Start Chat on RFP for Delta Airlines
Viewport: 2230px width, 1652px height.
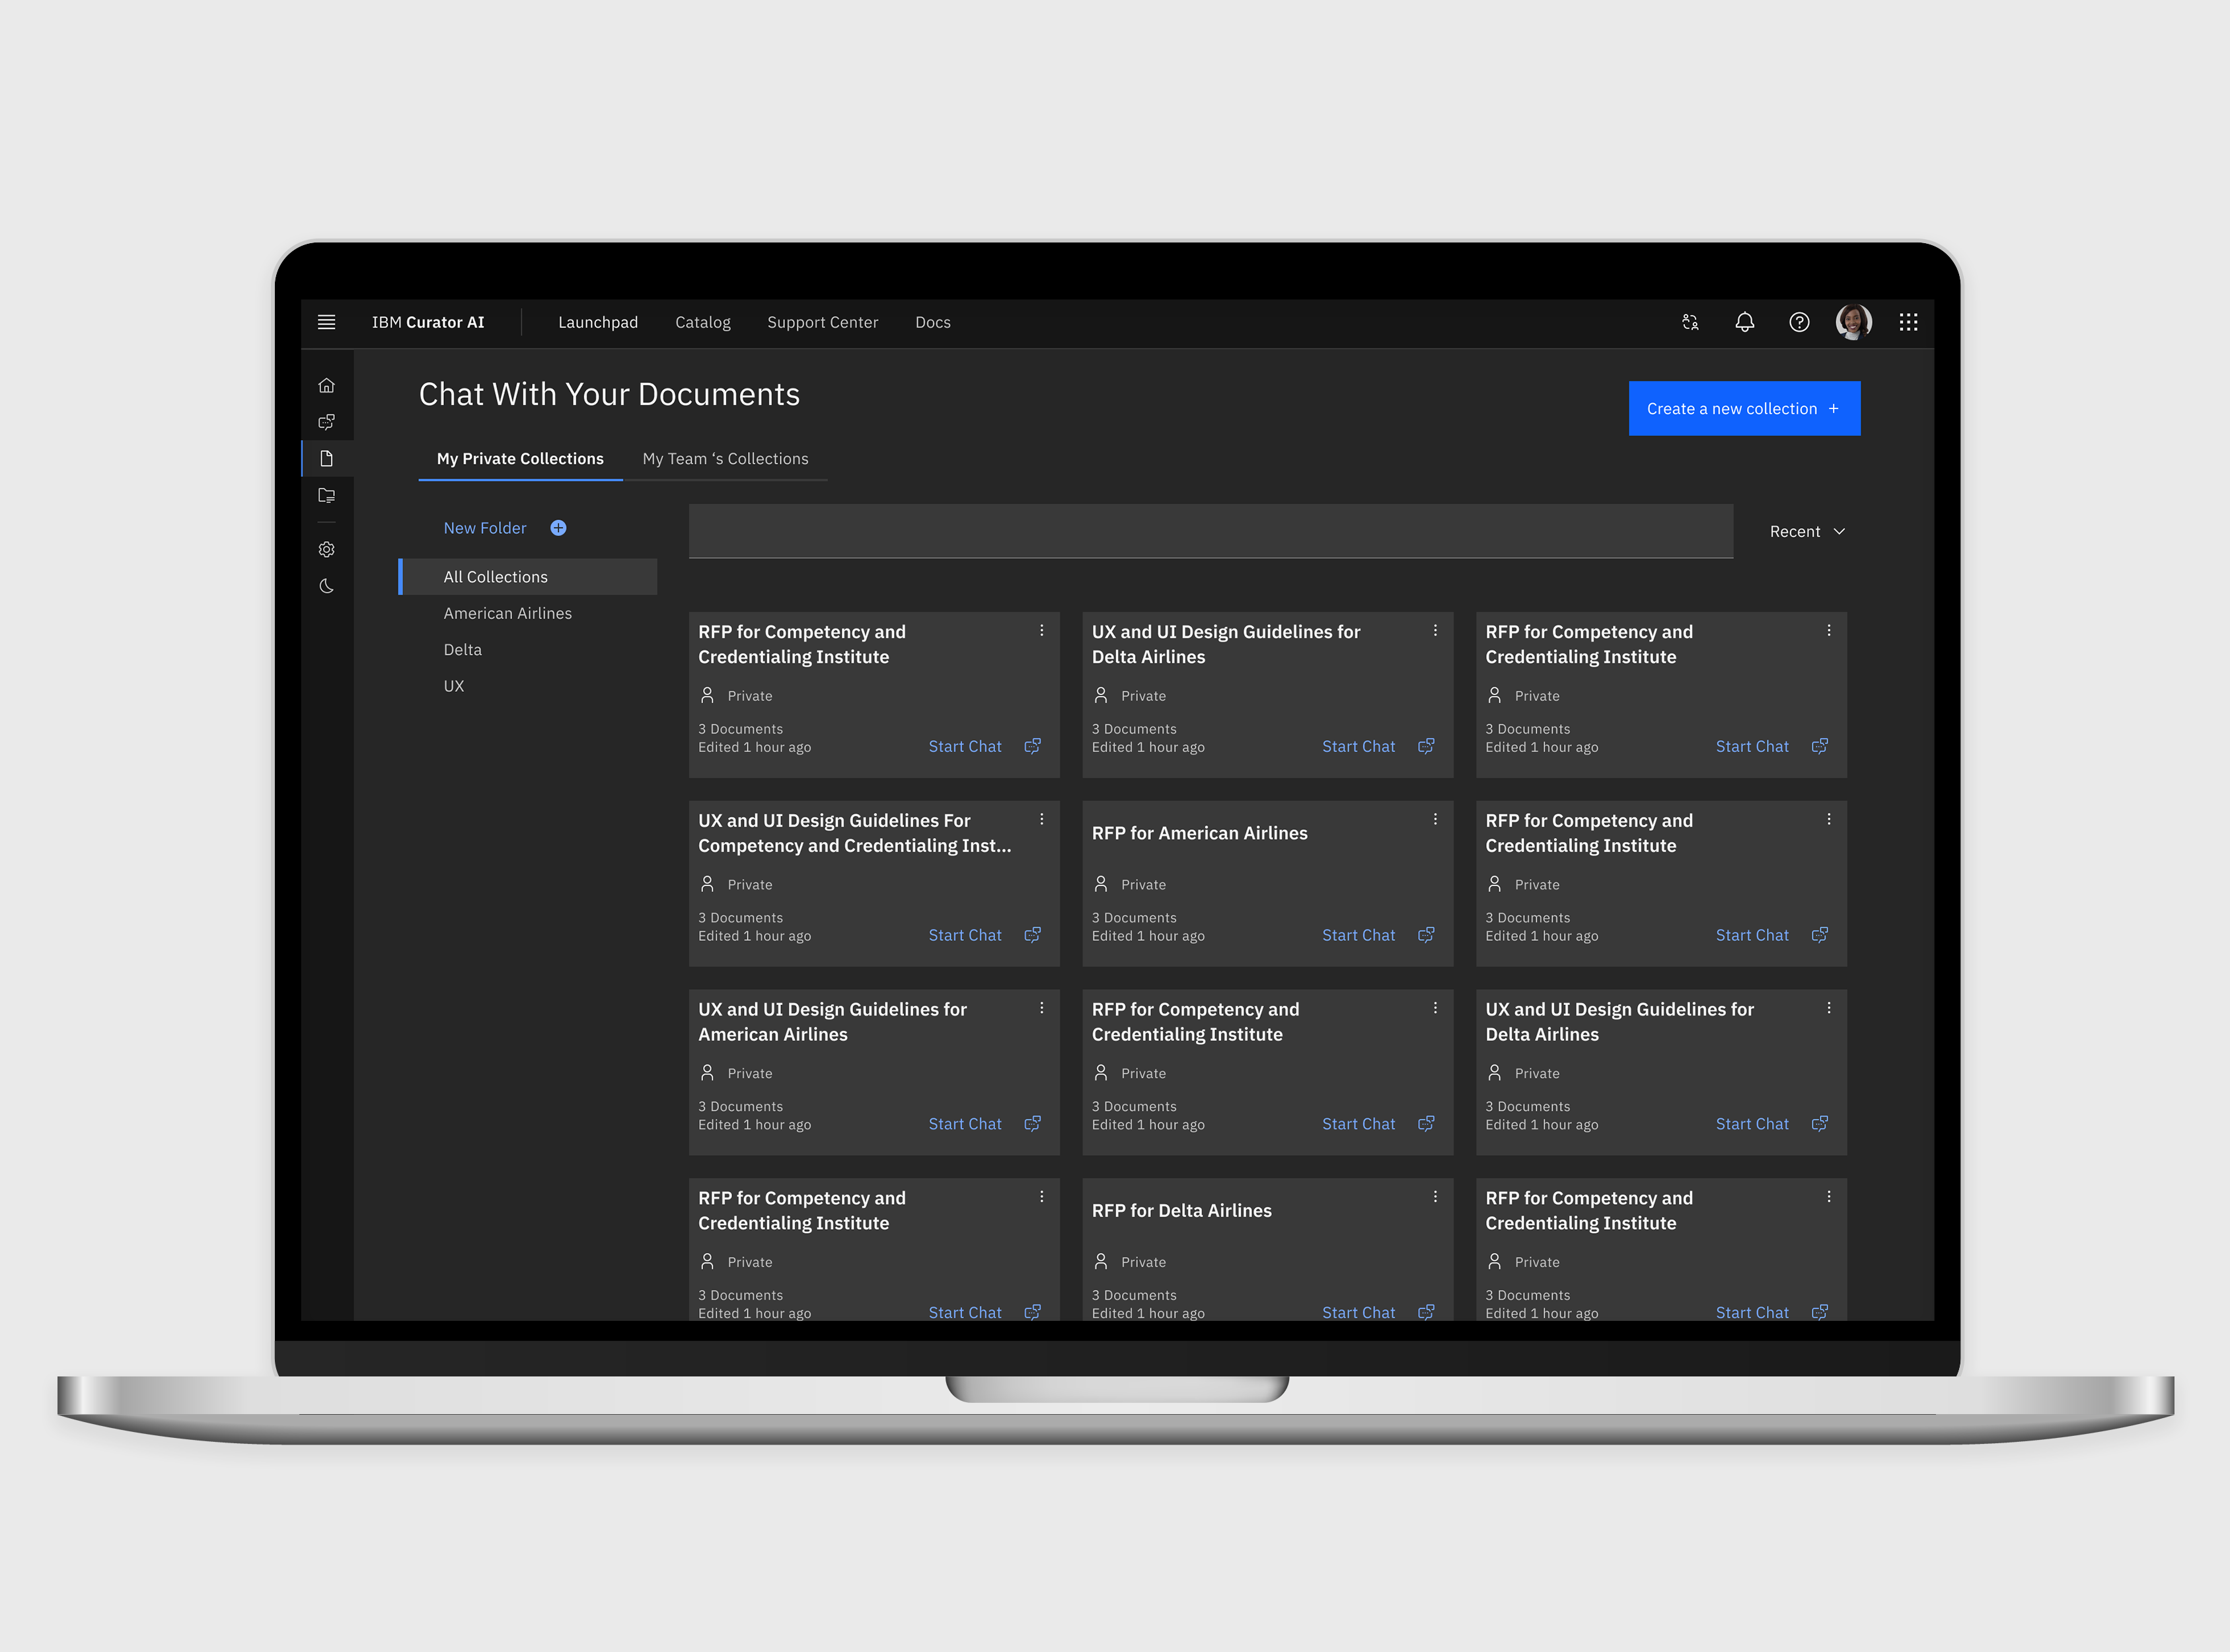(x=1358, y=1312)
